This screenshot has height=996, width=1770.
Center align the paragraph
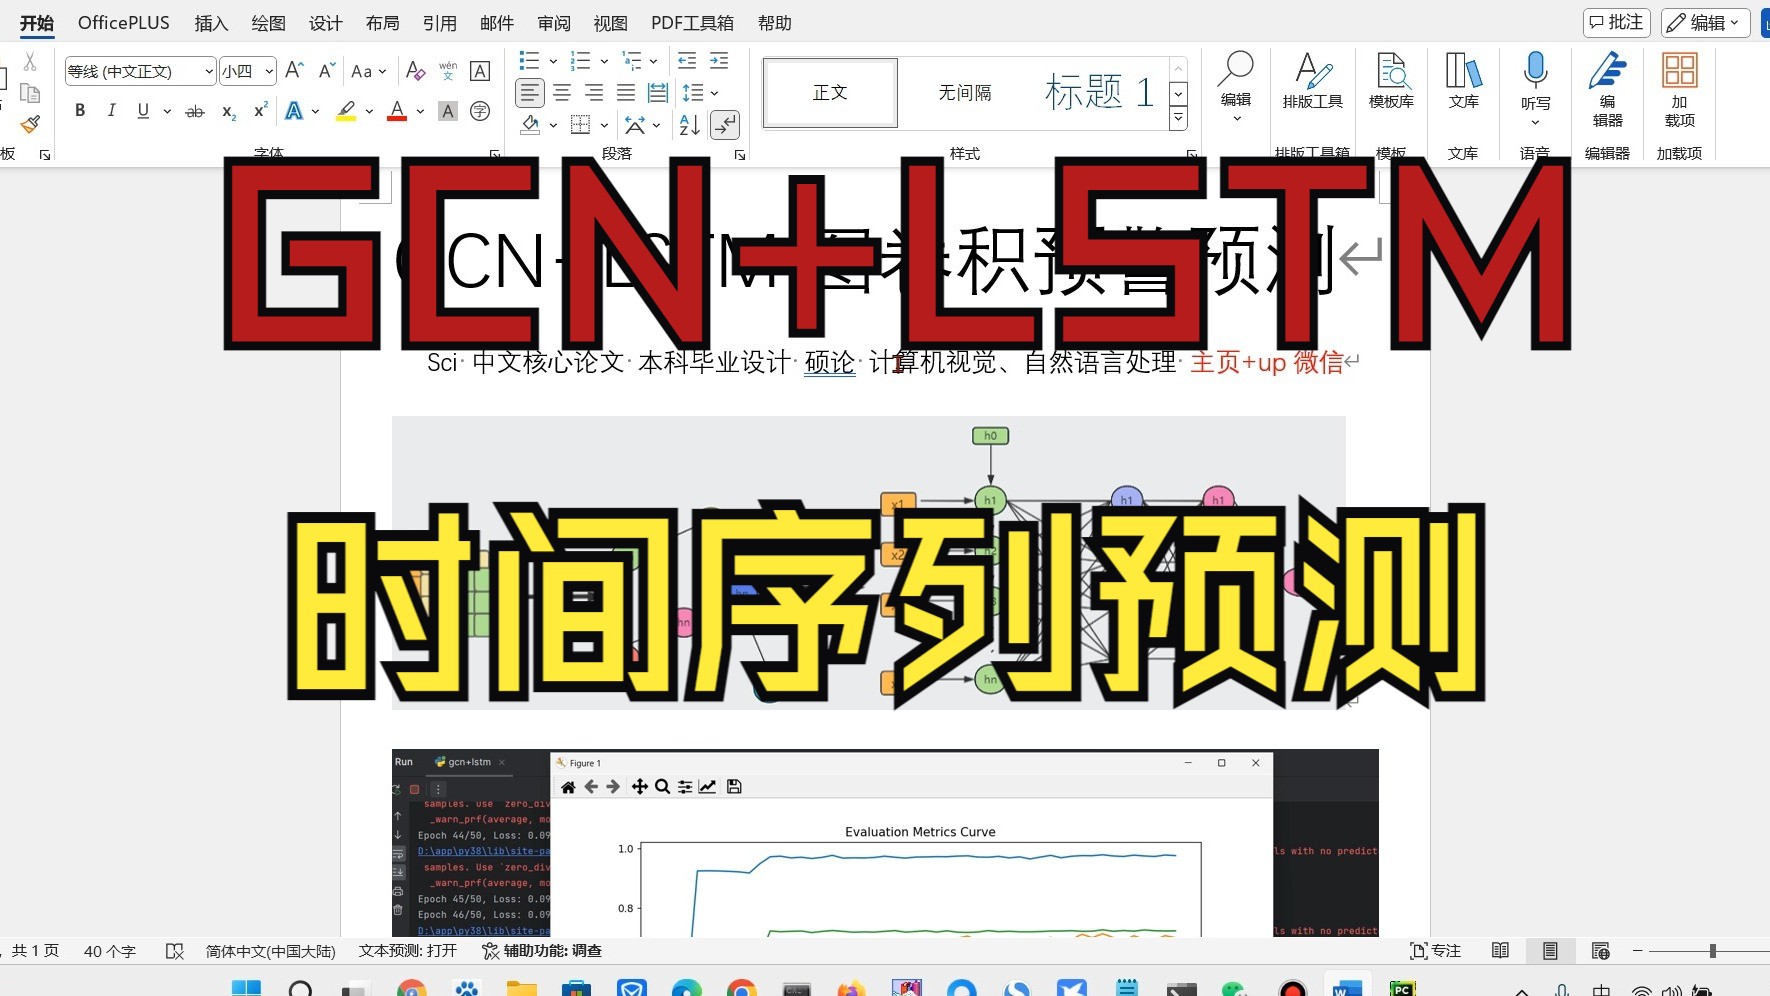562,93
